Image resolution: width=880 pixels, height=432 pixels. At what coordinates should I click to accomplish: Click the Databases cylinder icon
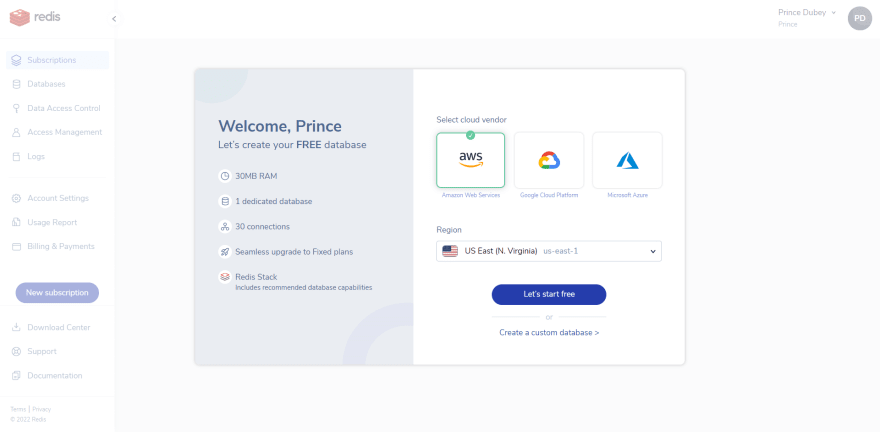tap(16, 84)
